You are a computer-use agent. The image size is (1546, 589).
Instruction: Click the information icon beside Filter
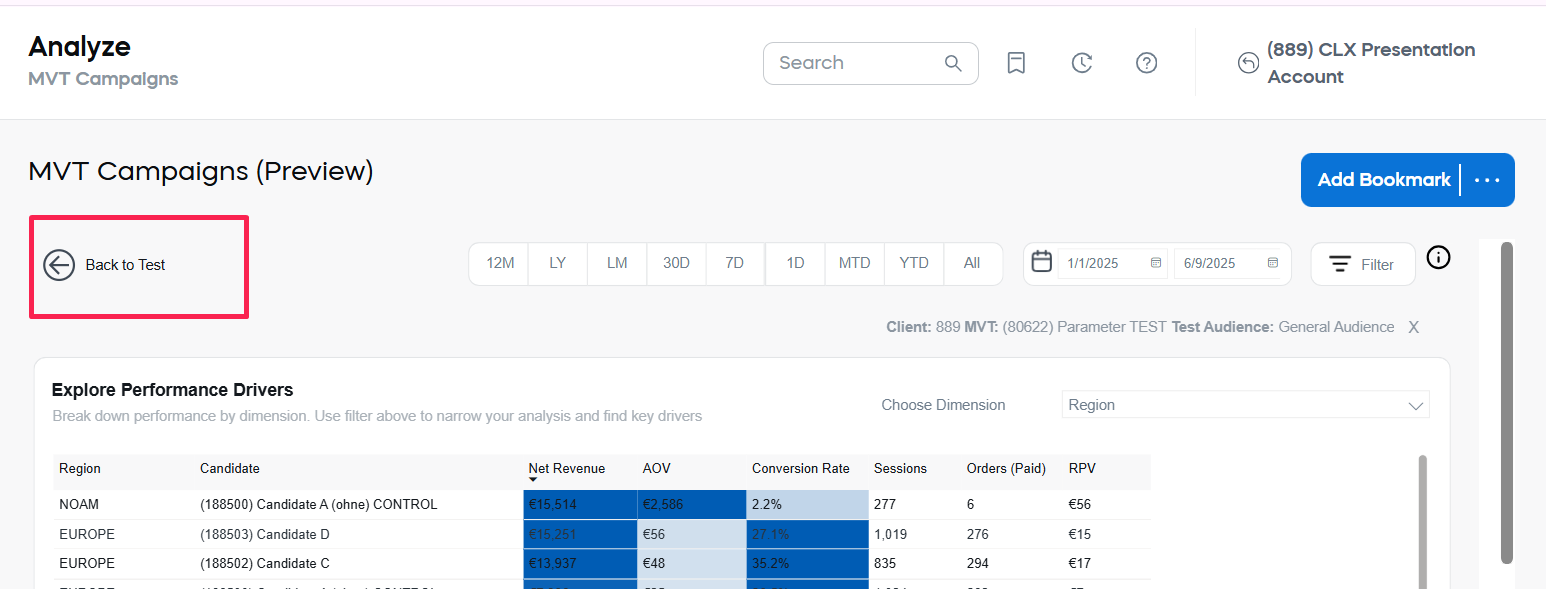tap(1438, 258)
